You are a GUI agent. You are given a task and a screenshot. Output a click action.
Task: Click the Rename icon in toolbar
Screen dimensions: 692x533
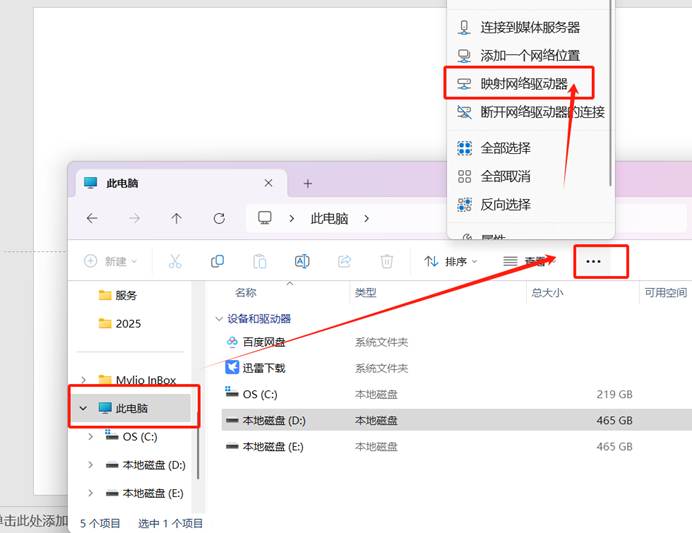tap(302, 261)
